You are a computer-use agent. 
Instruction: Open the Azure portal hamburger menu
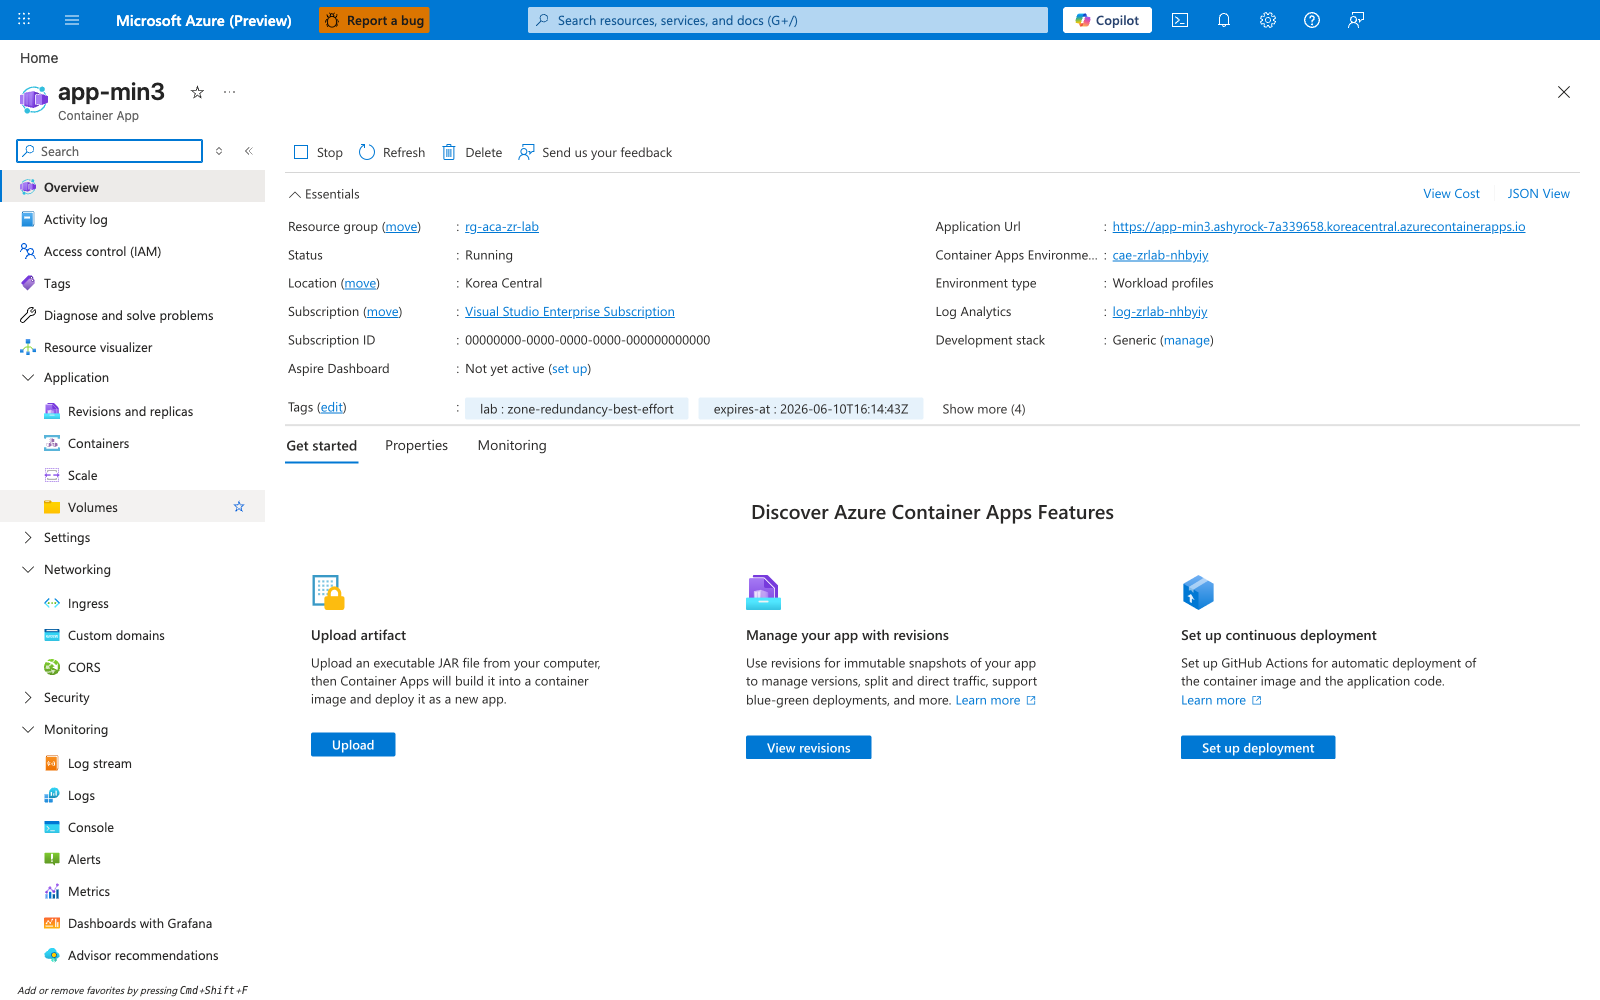point(72,20)
